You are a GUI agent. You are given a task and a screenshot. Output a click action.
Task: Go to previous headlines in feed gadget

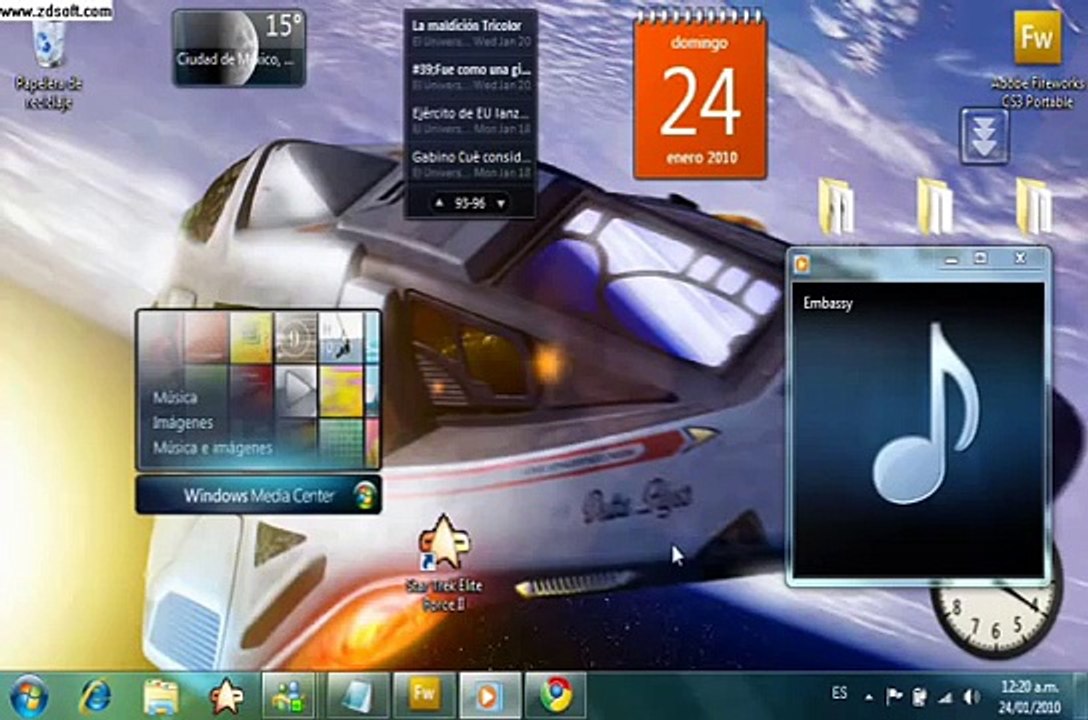tap(439, 203)
